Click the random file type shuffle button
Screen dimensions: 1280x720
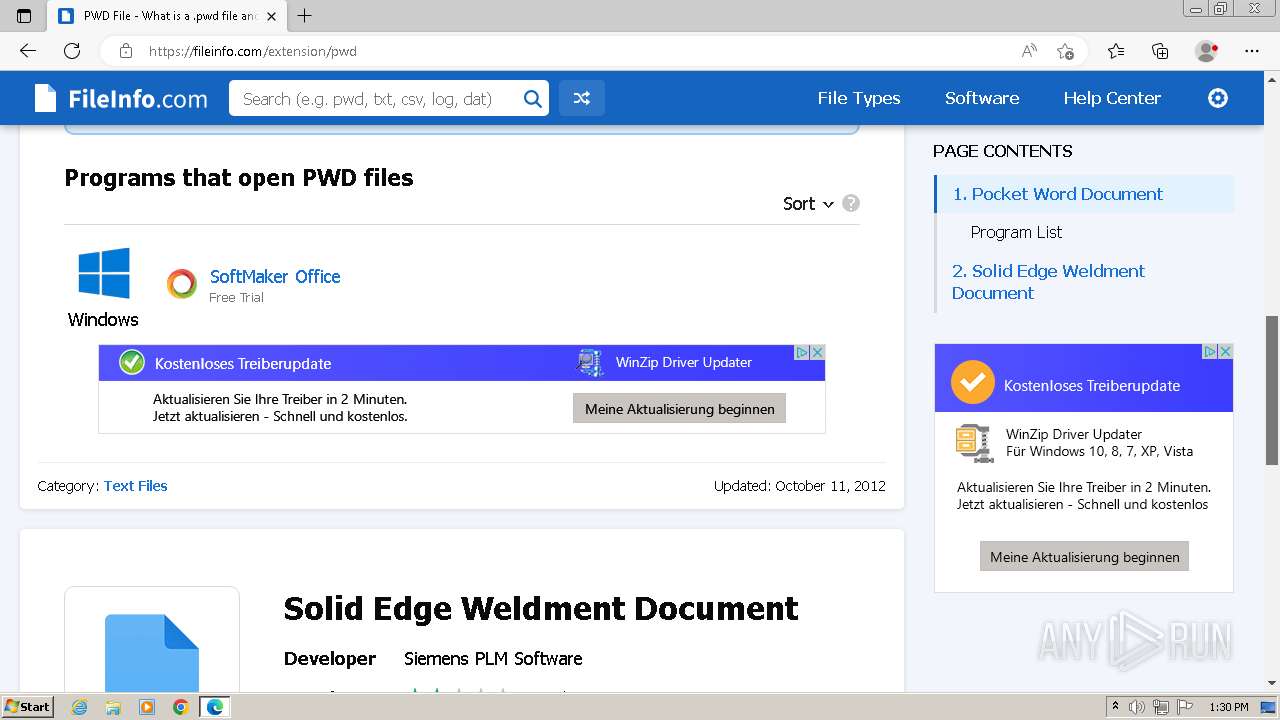(x=582, y=98)
